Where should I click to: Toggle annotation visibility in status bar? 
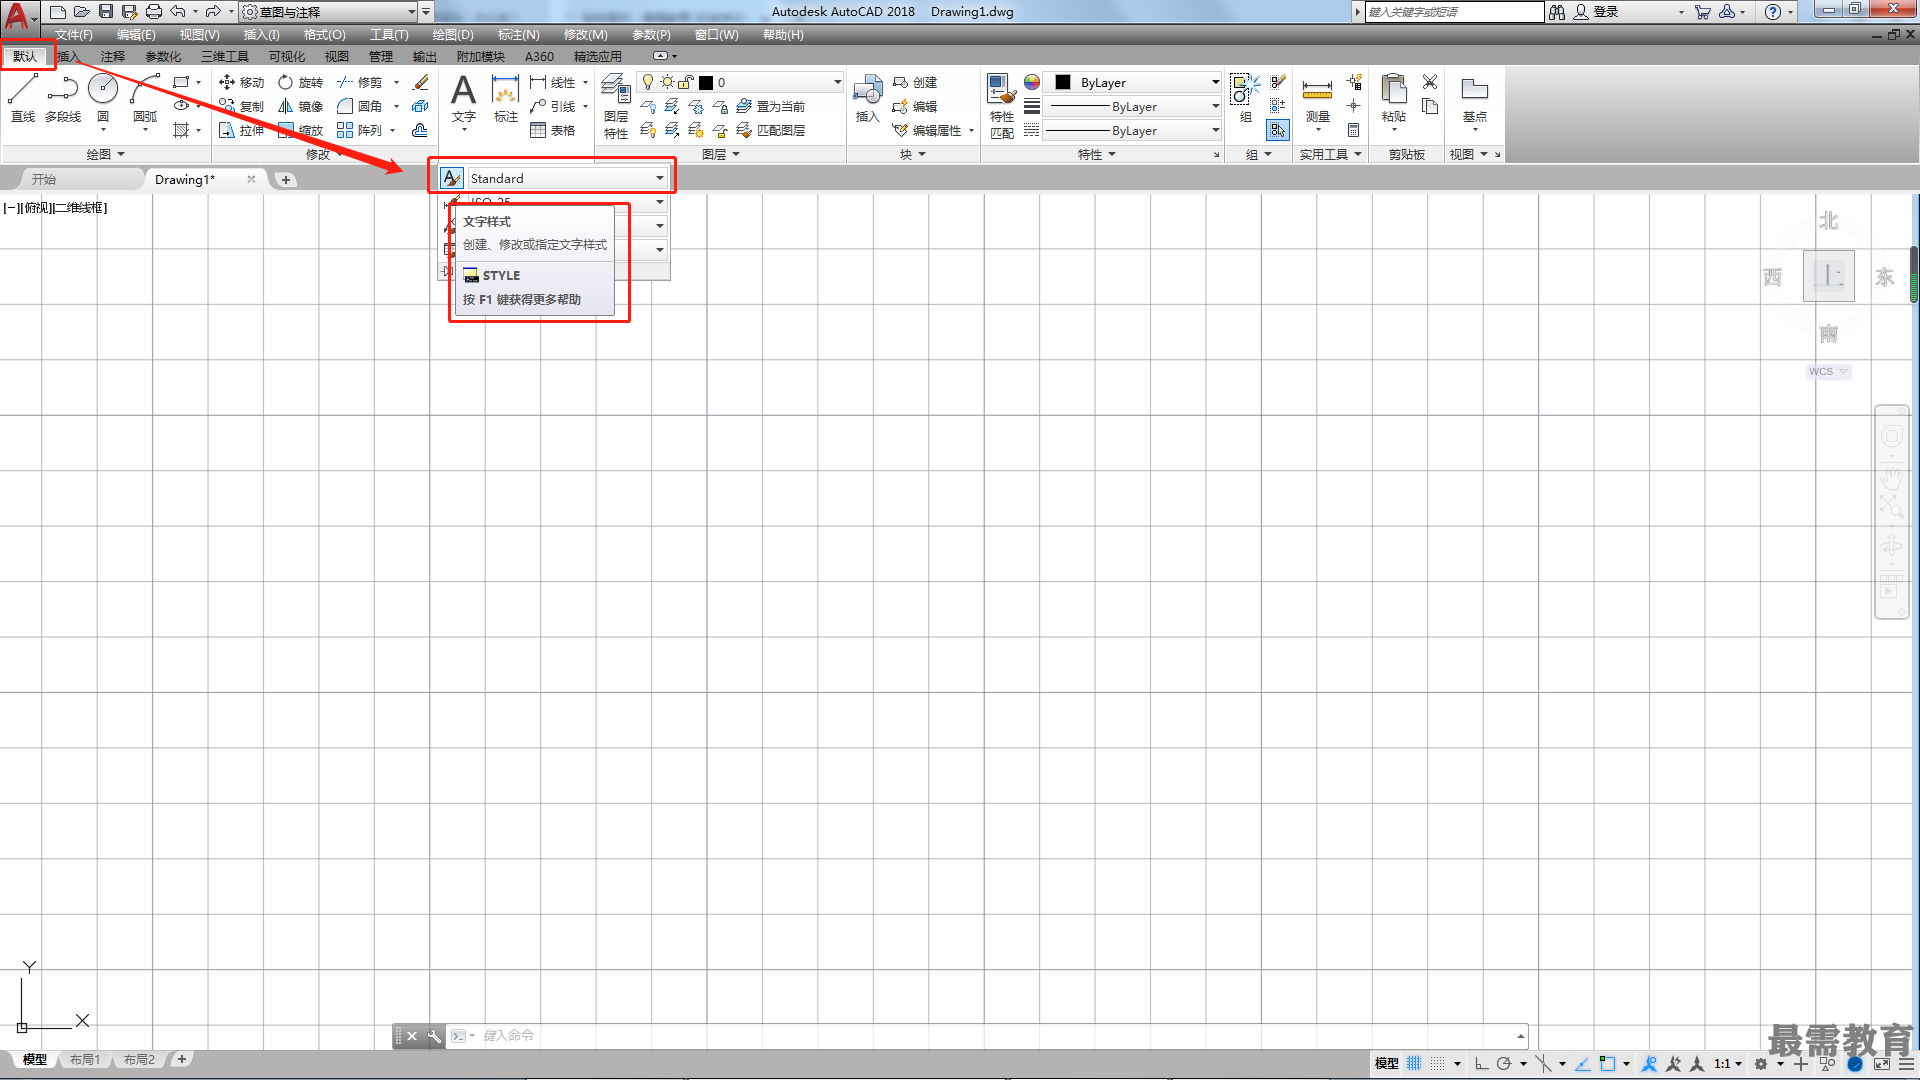click(x=1650, y=1064)
